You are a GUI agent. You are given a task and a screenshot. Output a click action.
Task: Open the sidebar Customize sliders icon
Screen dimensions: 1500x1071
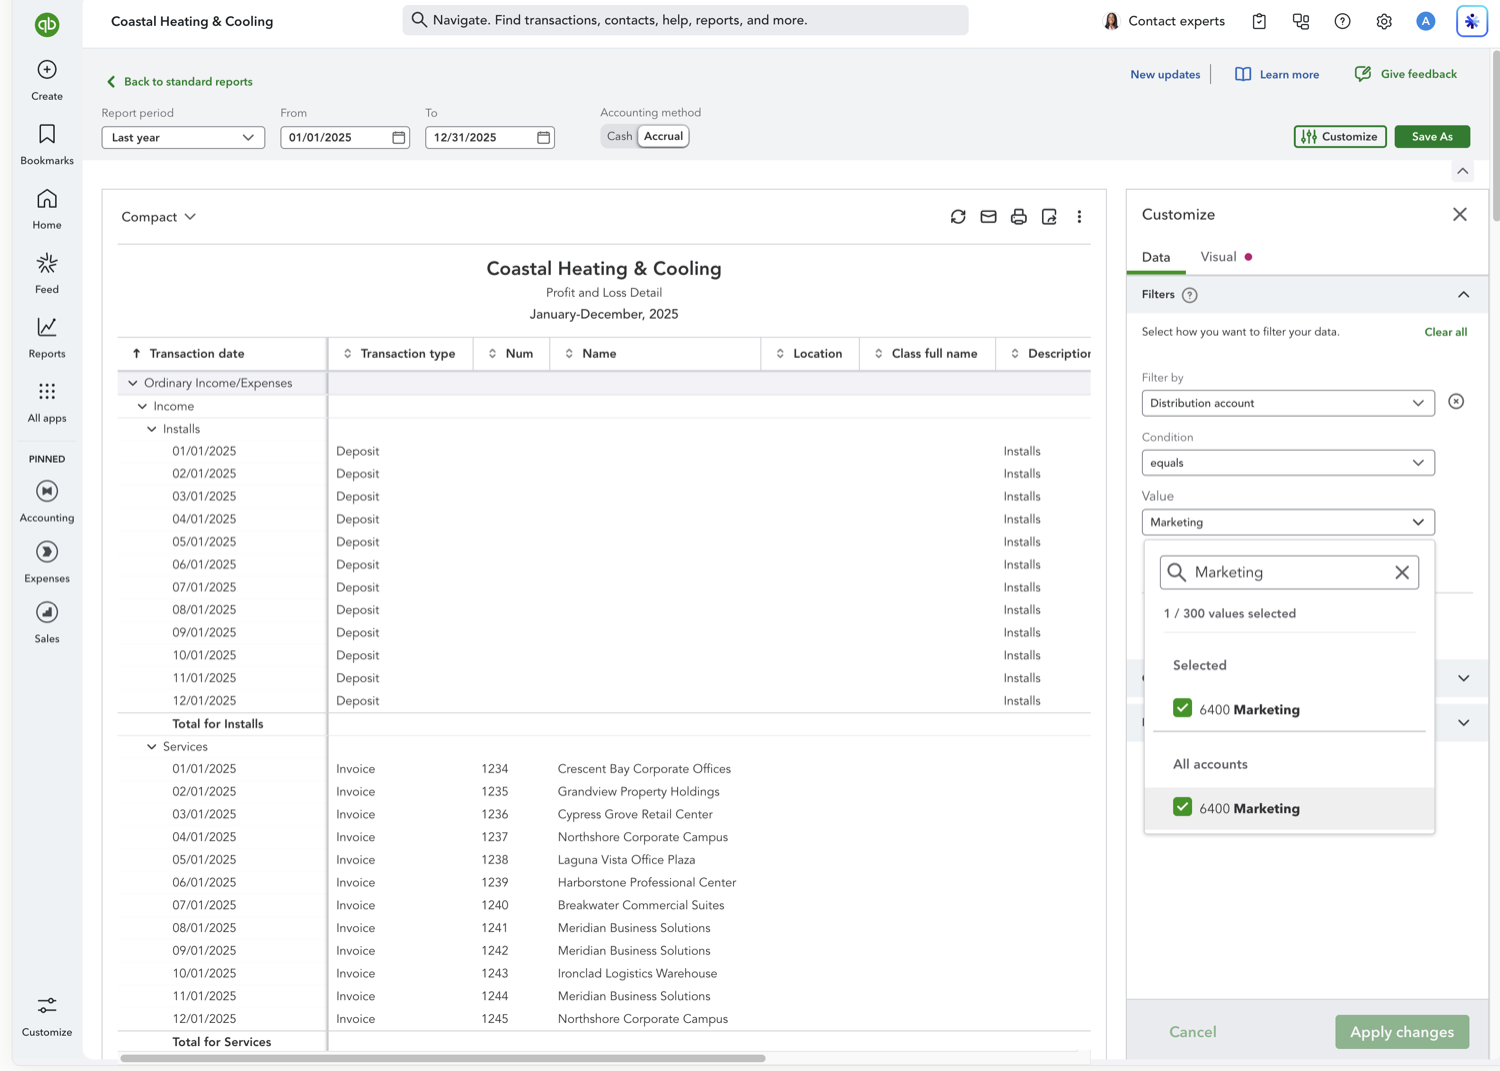47,1005
